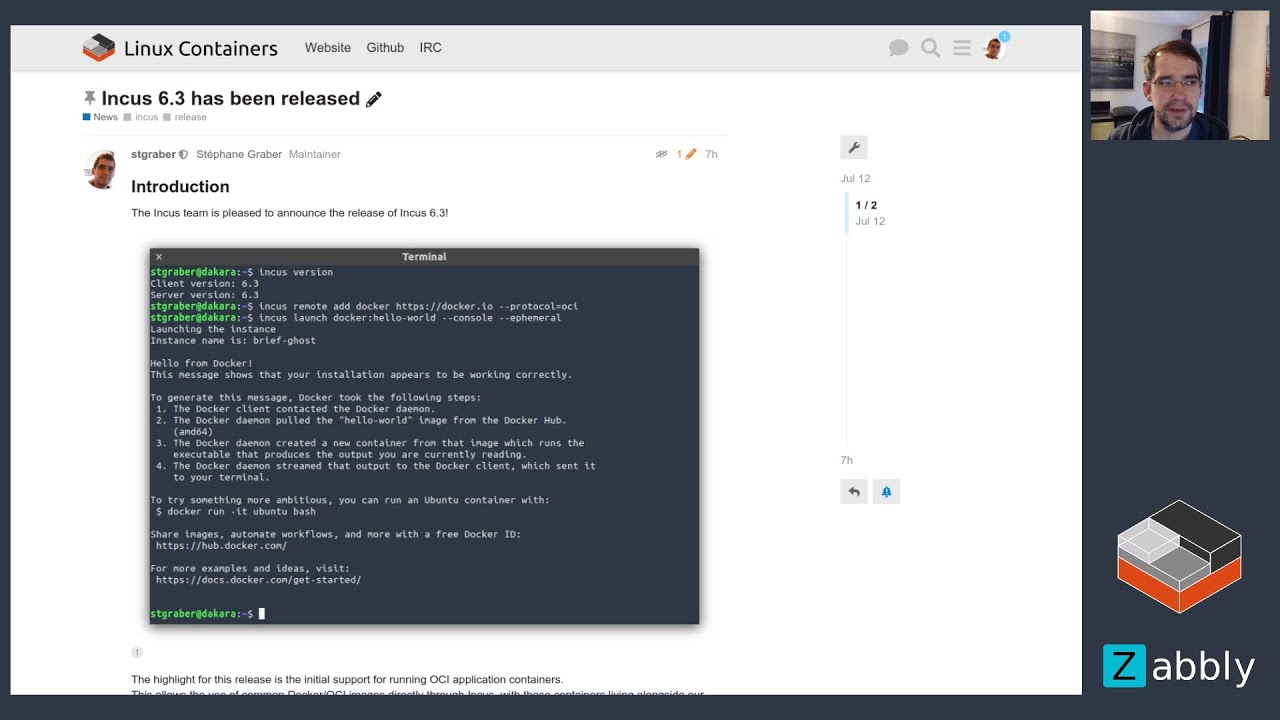Click the incus tag
1280x720 pixels.
pos(146,117)
